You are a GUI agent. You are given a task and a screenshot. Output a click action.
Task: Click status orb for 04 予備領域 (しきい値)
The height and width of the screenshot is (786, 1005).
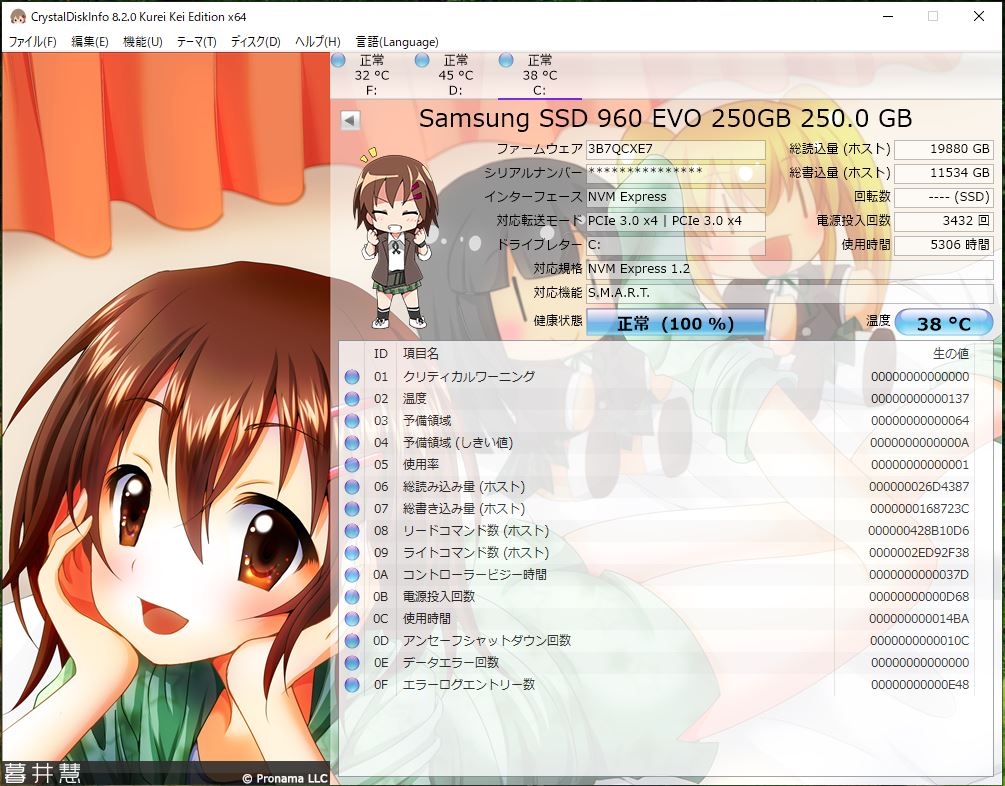tap(352, 443)
